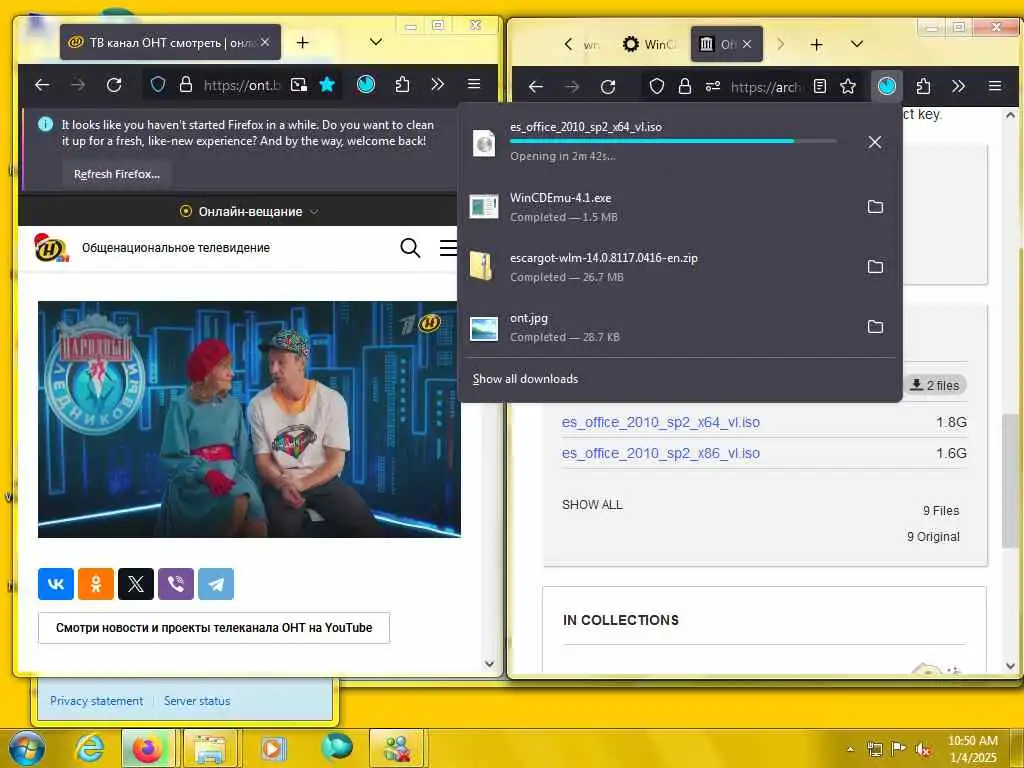Screen dimensions: 1024x768
Task: Click Refresh Firefox button
Action: pyautogui.click(x=117, y=174)
